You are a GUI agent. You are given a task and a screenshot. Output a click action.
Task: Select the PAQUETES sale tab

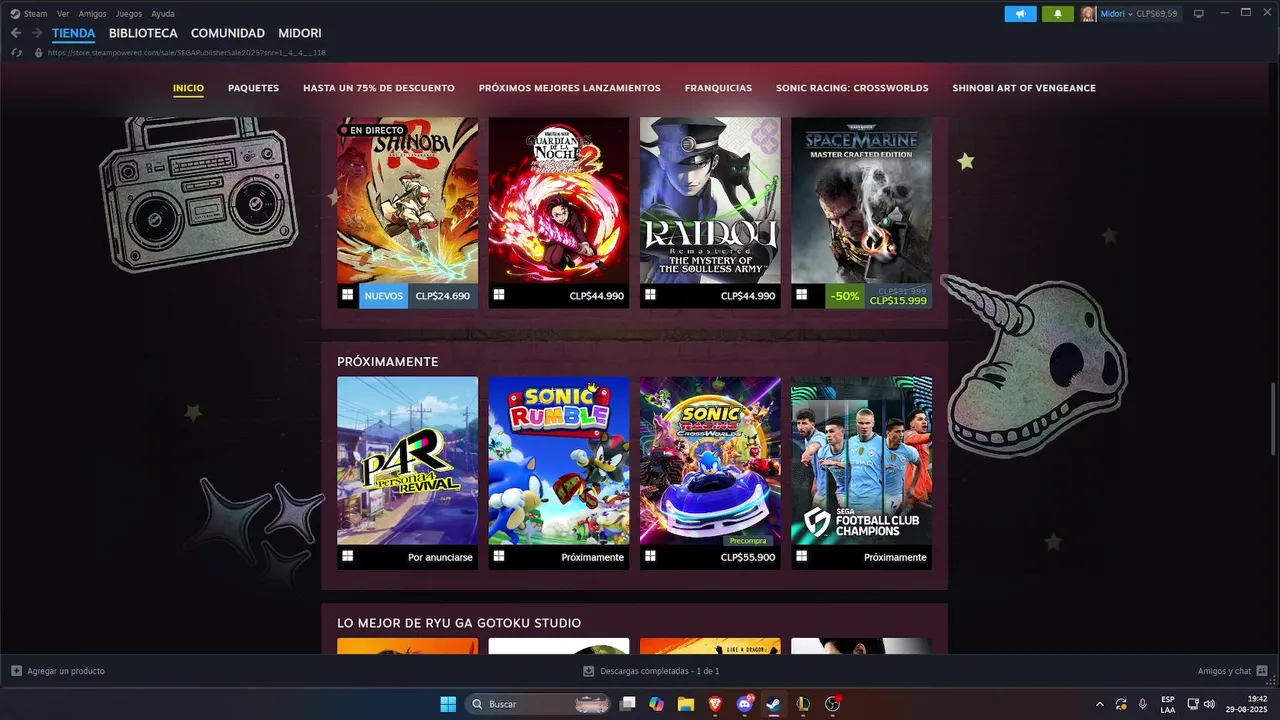click(x=253, y=88)
